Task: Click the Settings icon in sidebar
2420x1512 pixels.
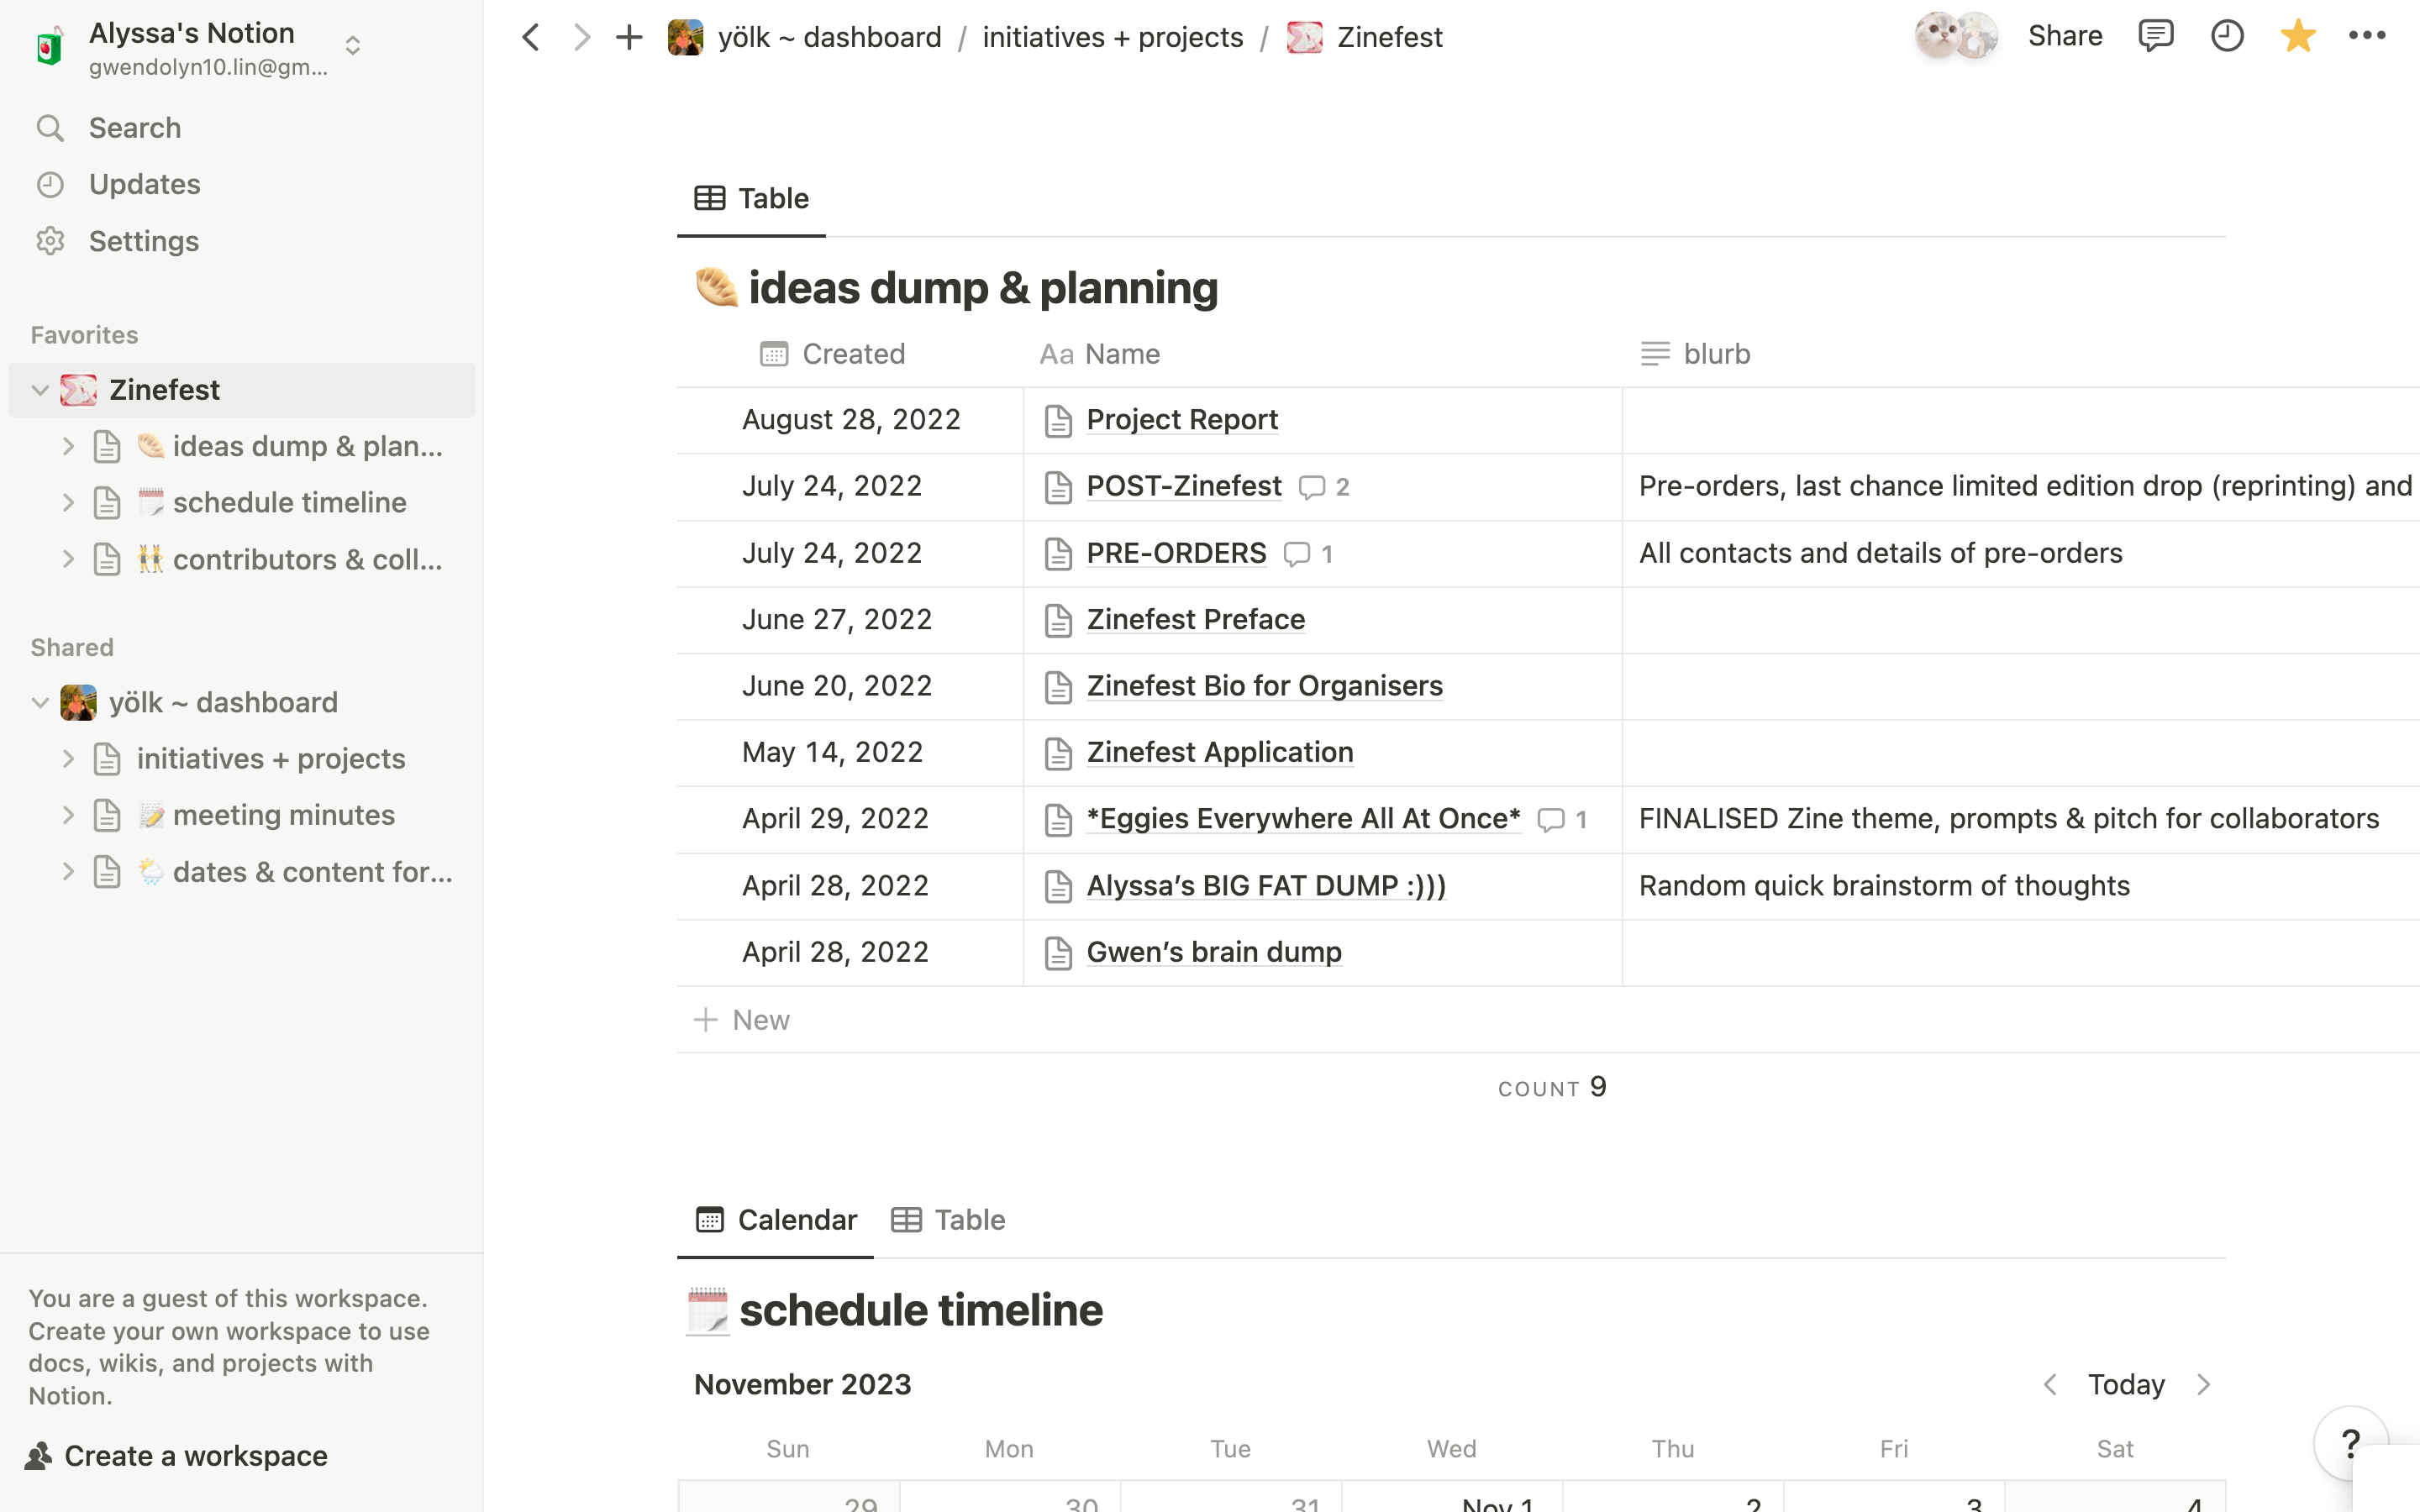Action: coord(50,240)
